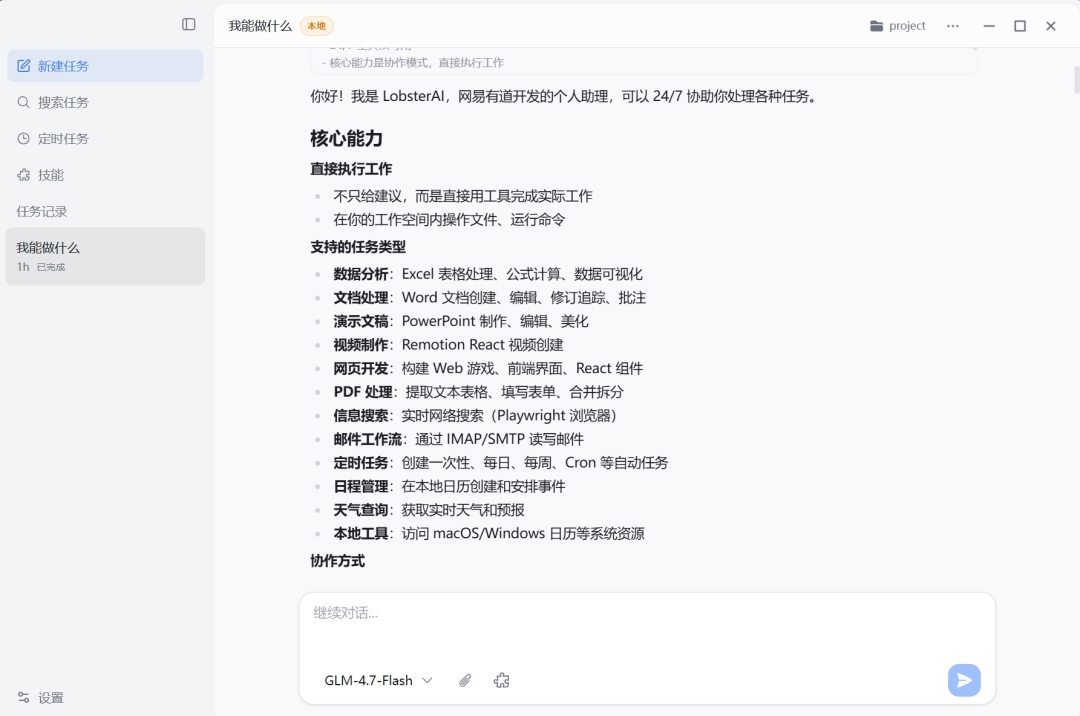Click the 数据分析 list item
Screen dimensions: 1080x716
(488, 274)
